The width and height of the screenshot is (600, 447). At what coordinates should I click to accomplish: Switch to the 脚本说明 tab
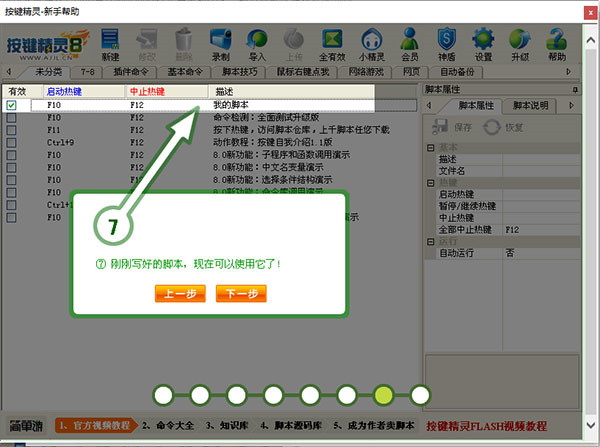pyautogui.click(x=530, y=106)
